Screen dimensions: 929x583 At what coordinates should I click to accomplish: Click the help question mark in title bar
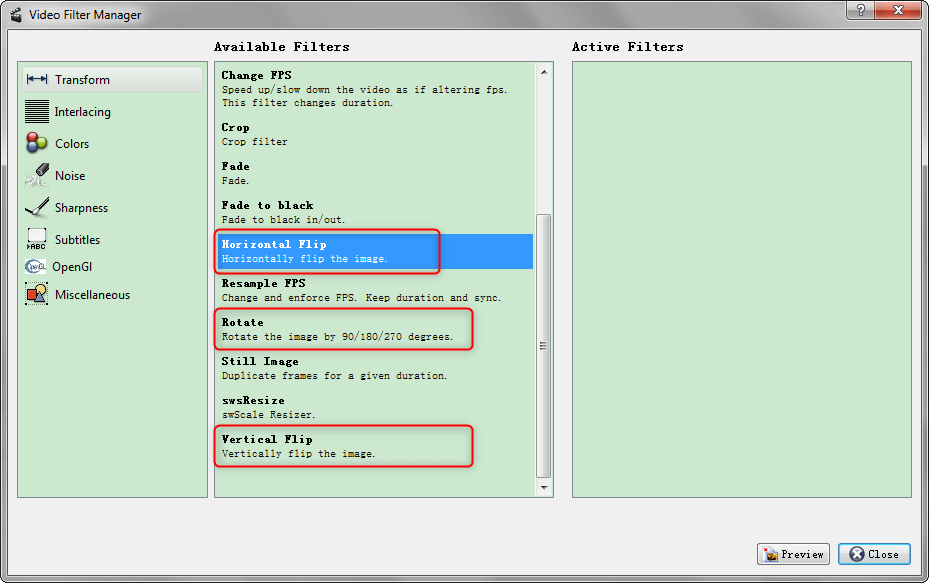860,10
